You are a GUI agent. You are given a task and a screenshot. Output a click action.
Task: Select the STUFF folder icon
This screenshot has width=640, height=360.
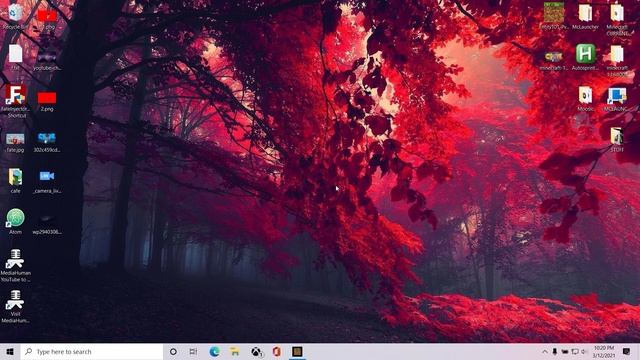coord(617,140)
